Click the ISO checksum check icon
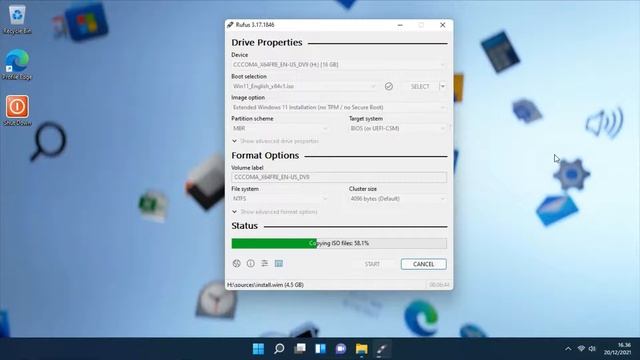Image resolution: width=640 pixels, height=360 pixels. click(x=389, y=86)
